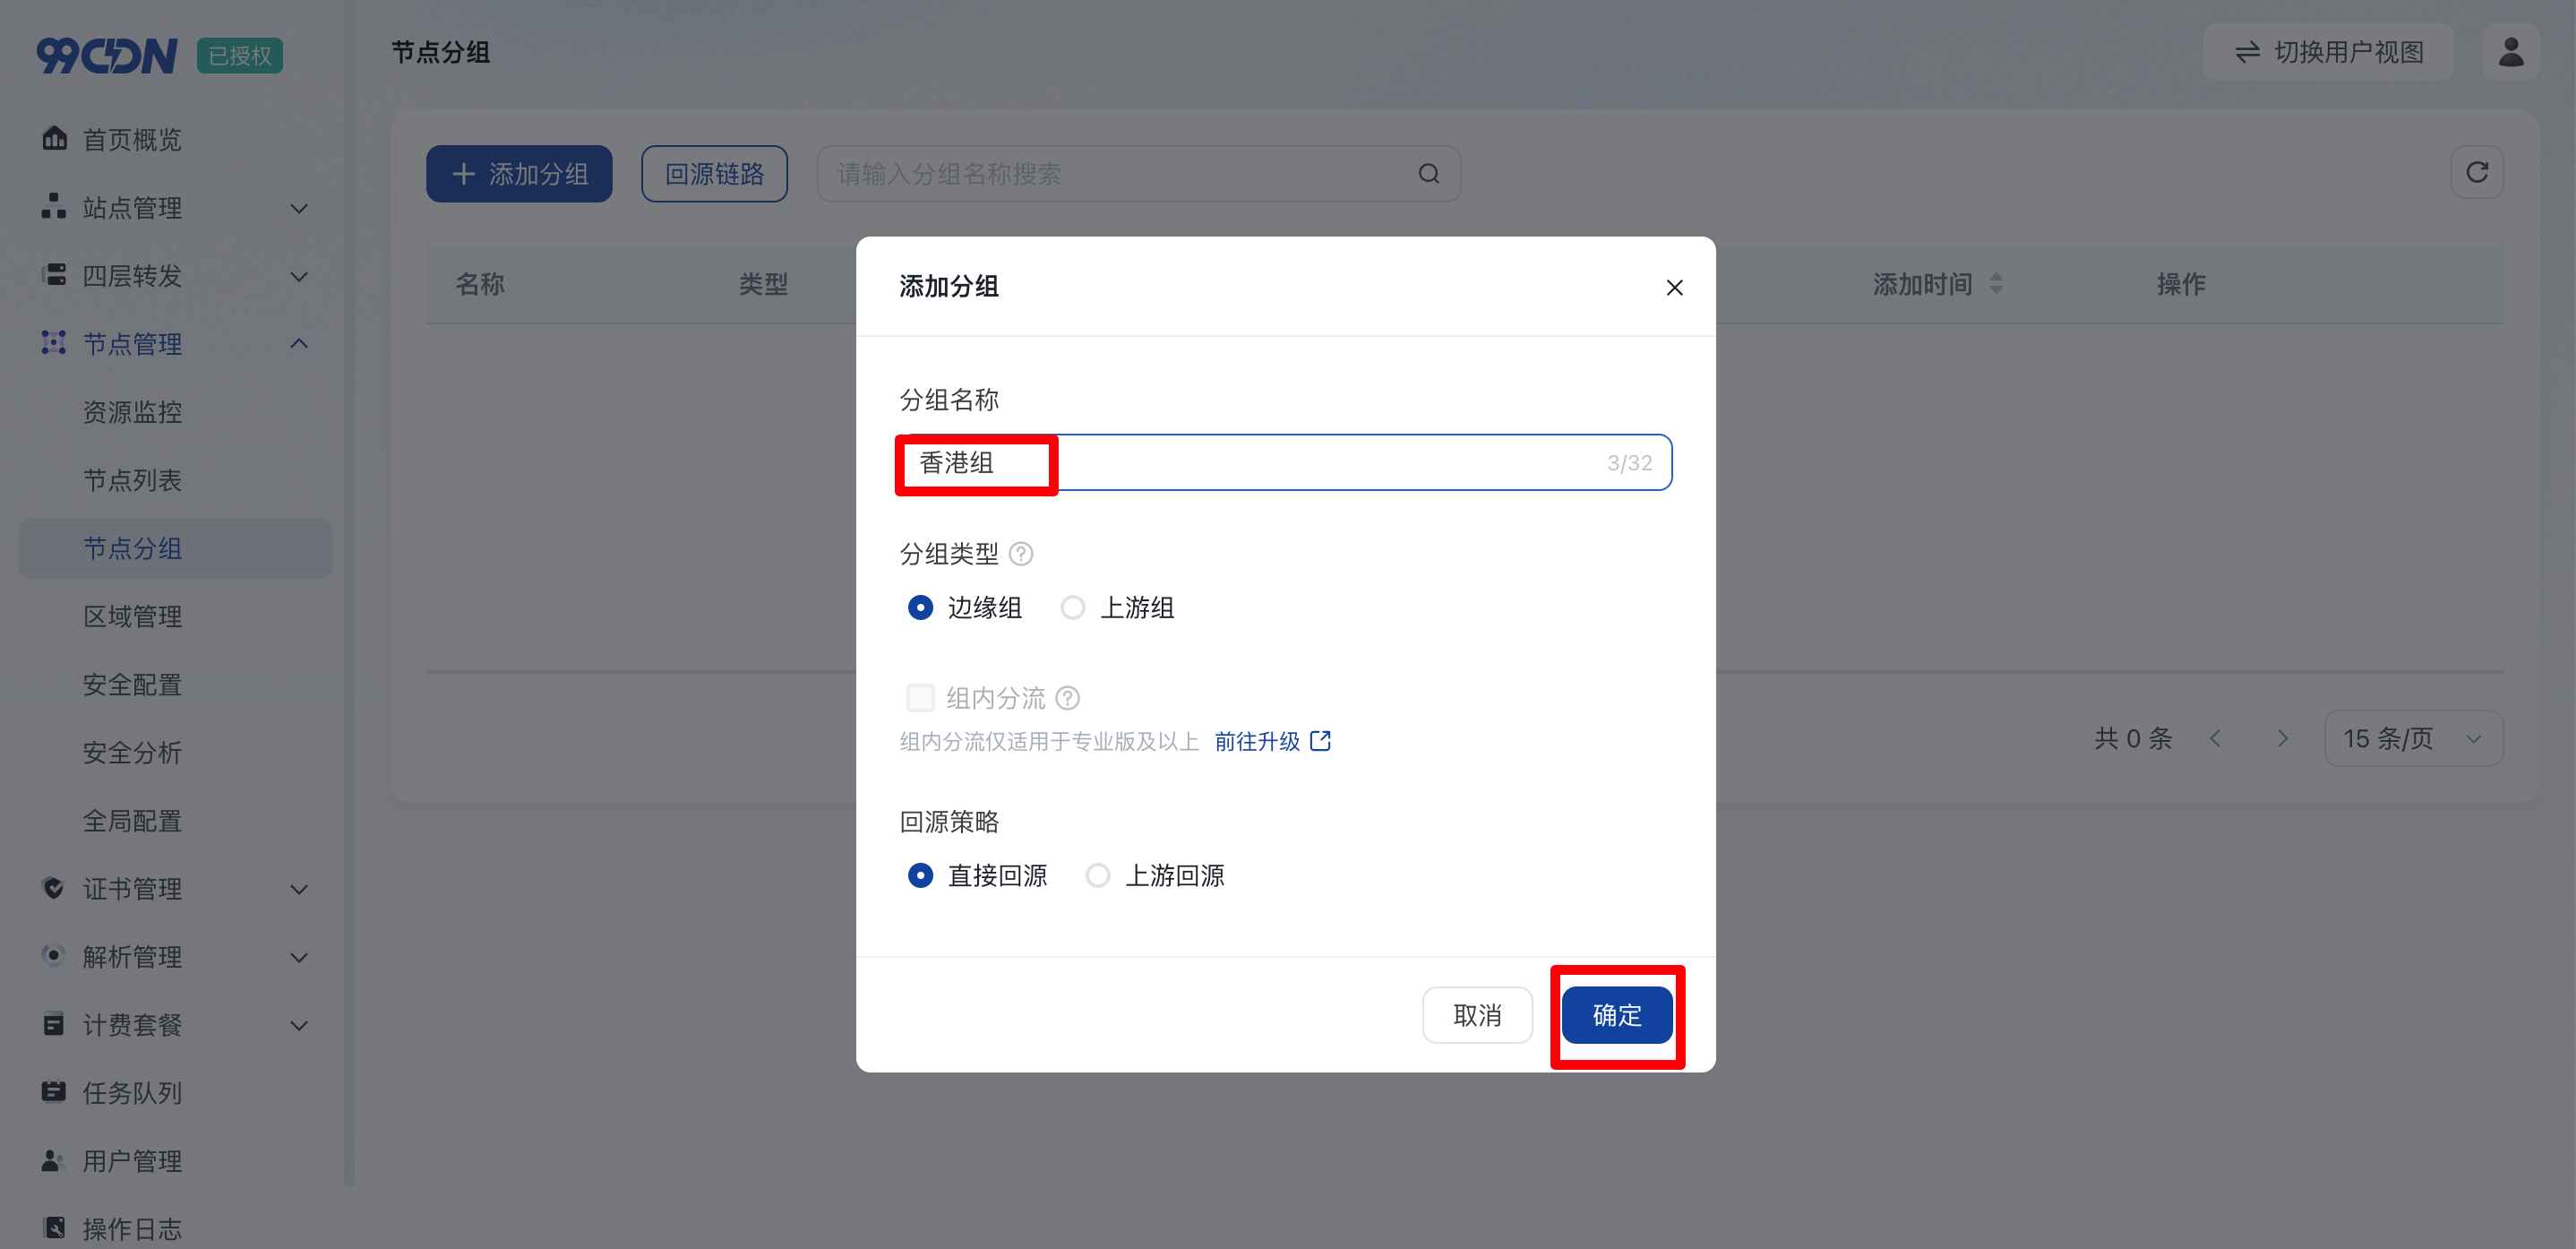Select the 上游回源 radio option

point(1097,875)
